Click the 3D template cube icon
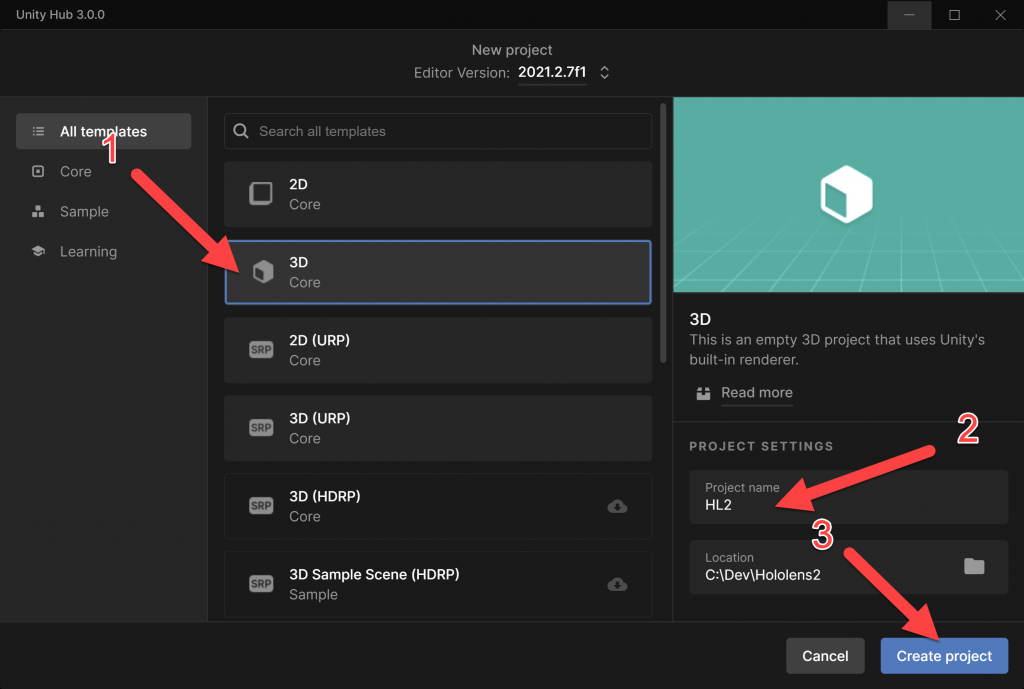This screenshot has width=1024, height=689. 263,272
